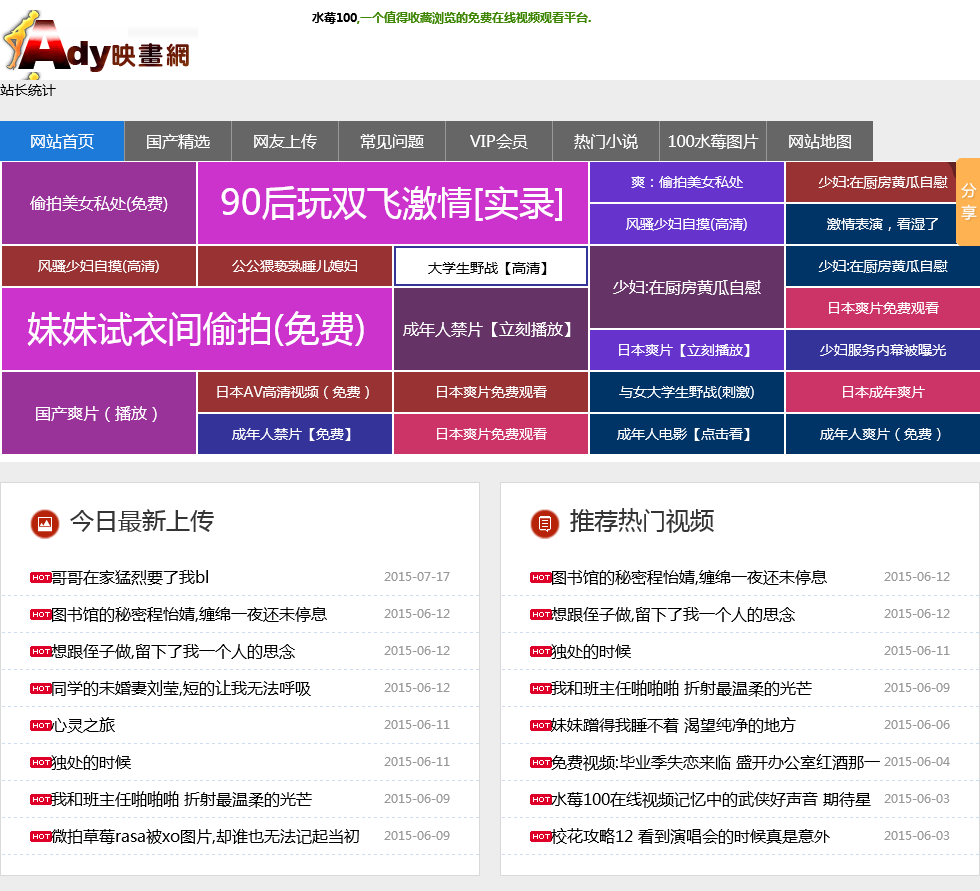Click HOT badge next to 心灵之旅
The image size is (980, 891).
41,725
